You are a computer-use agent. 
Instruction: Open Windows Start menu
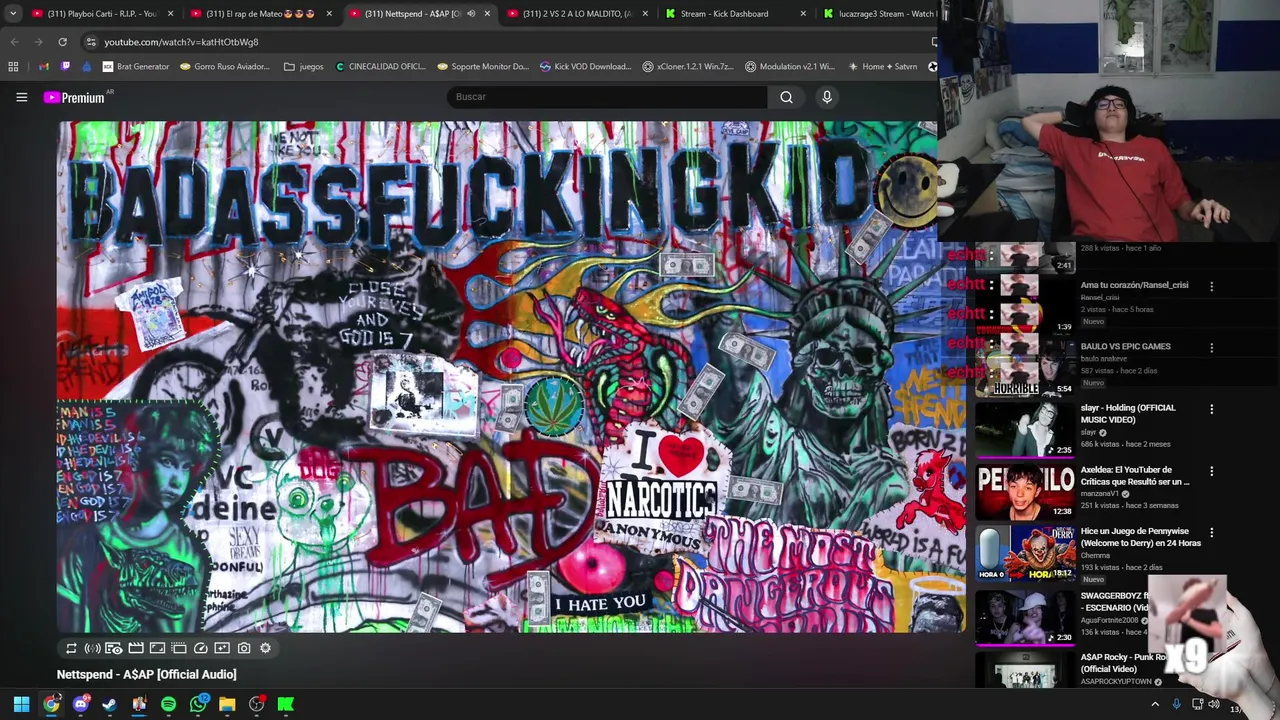(x=21, y=704)
